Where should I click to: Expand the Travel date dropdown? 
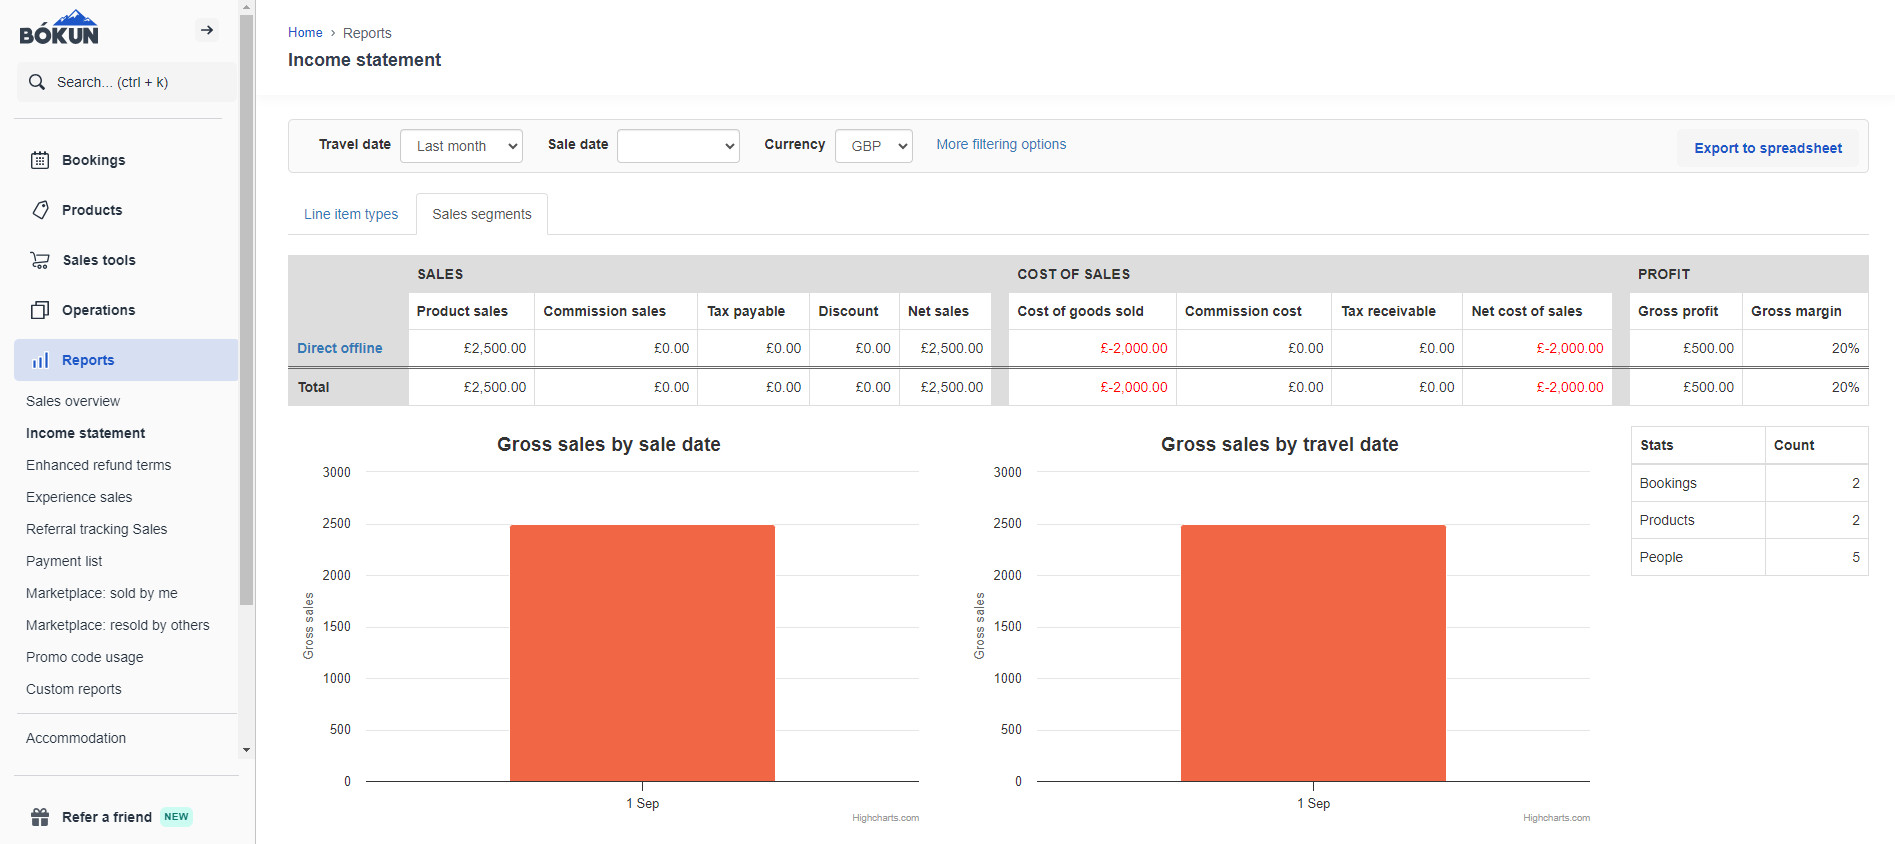coord(461,146)
